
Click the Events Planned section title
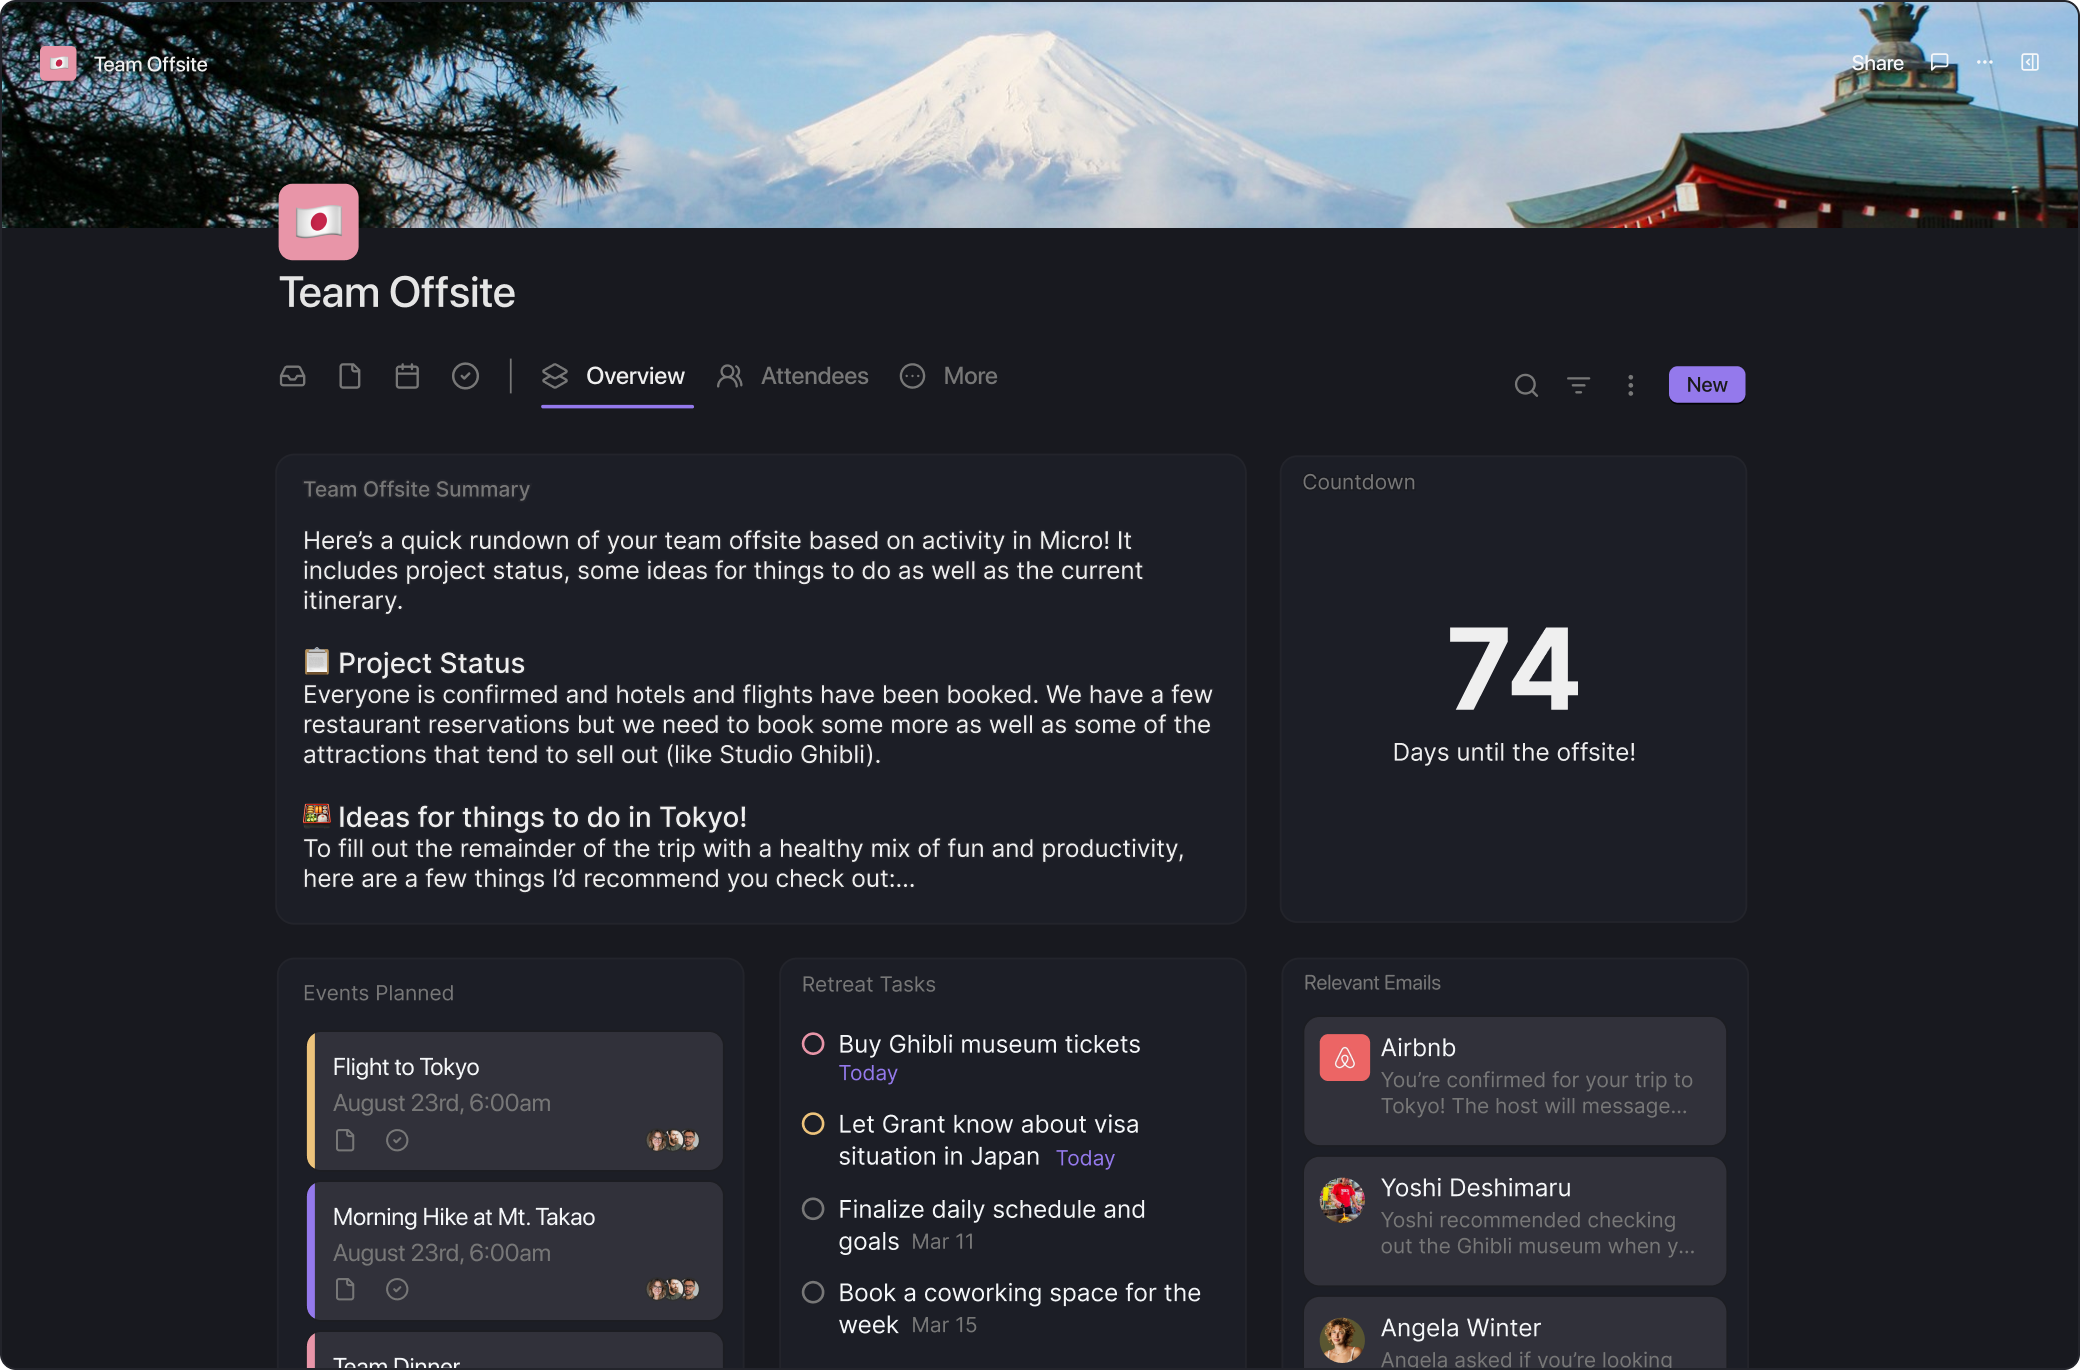(x=378, y=993)
